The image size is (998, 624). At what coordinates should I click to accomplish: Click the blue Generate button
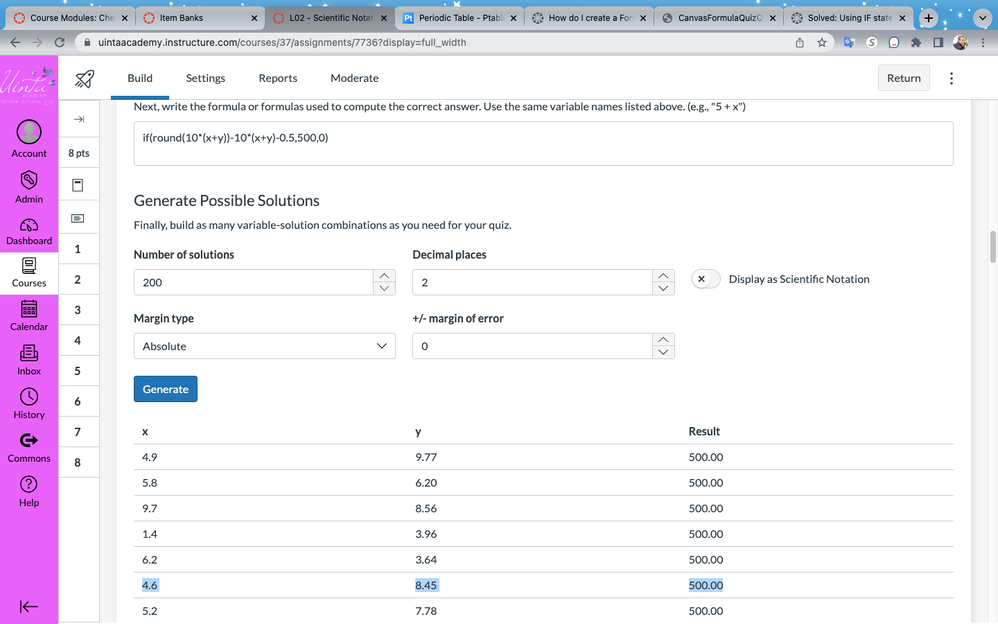165,389
